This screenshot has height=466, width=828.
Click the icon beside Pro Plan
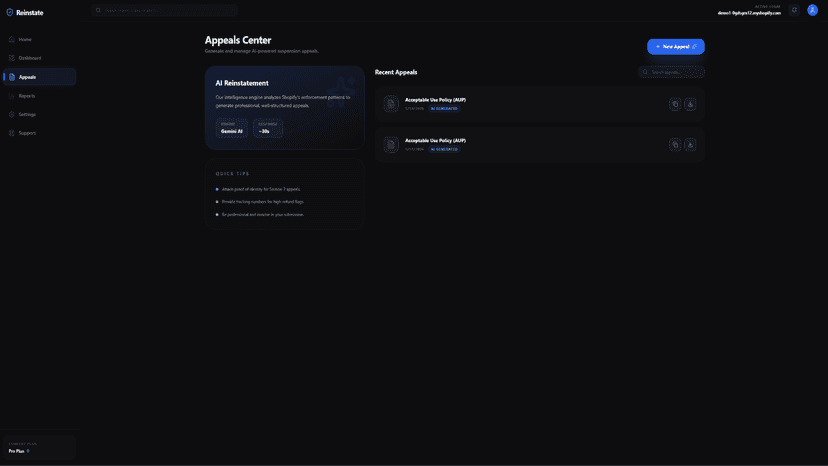[x=28, y=451]
